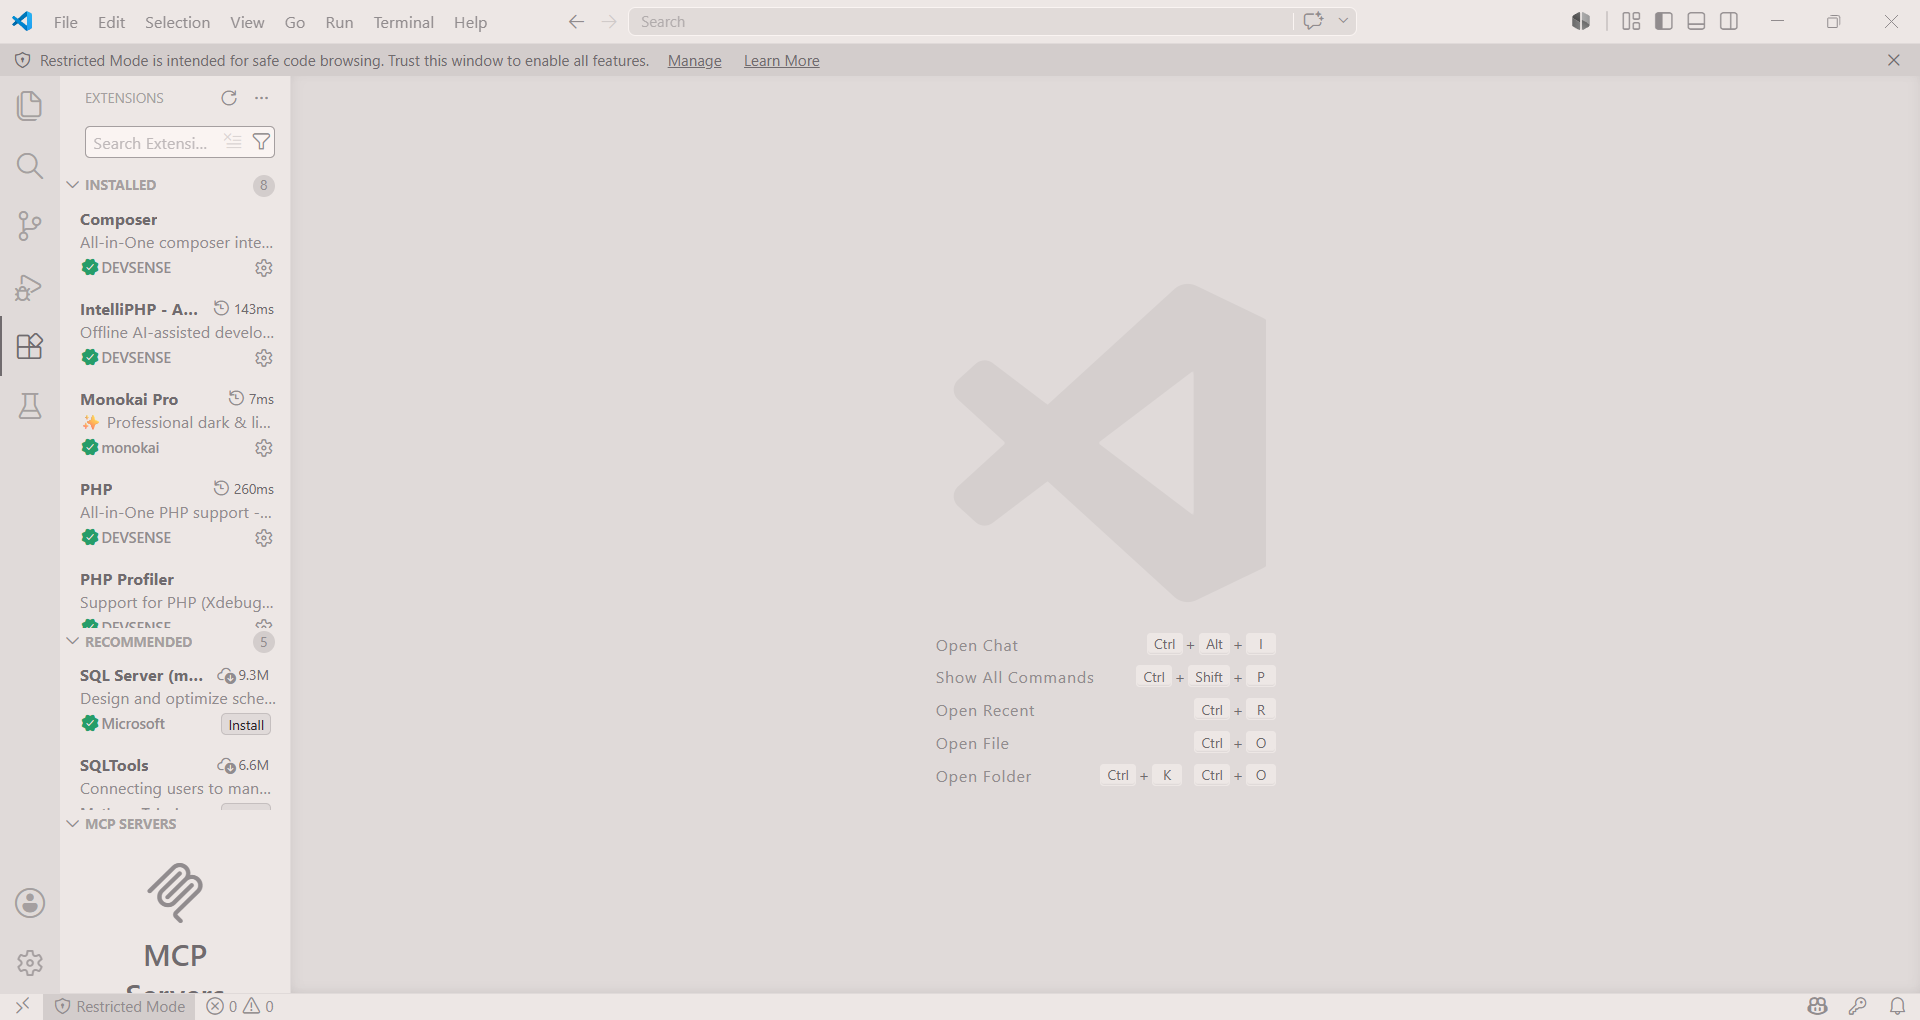Dismiss the Restricted Mode banner

pos(1894,60)
